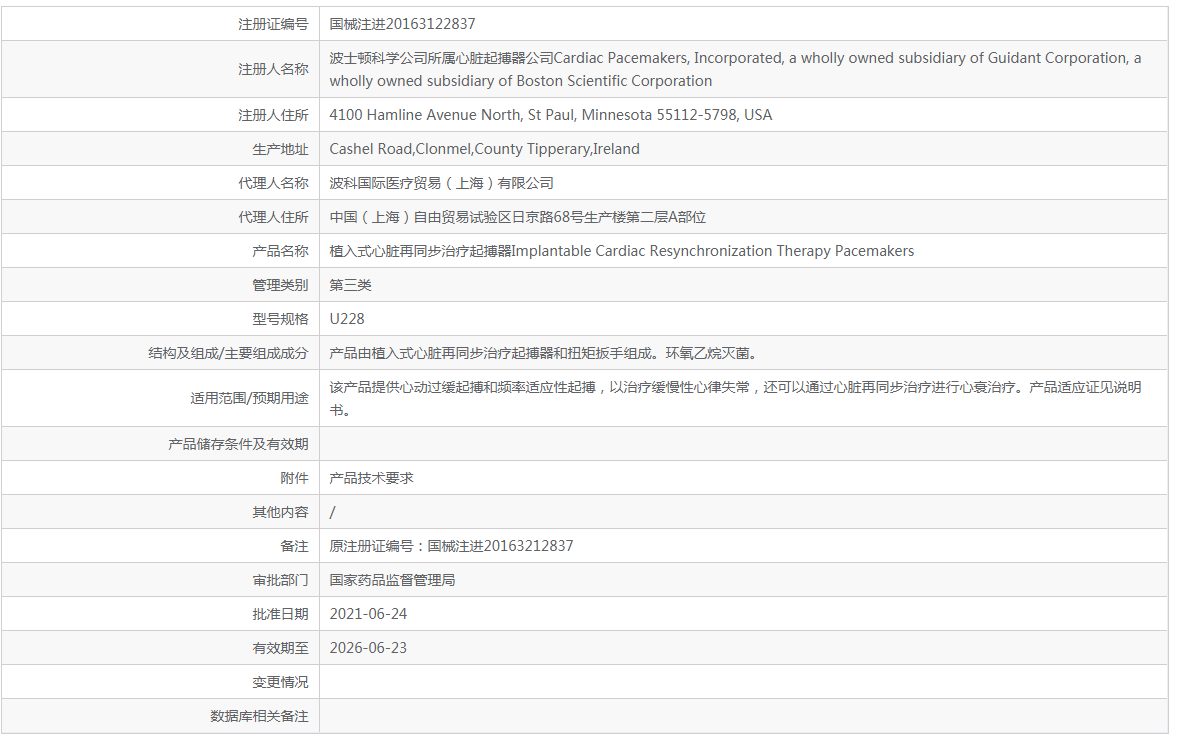Open the 产品技术要求 attachment text
The width and height of the screenshot is (1178, 739).
coord(371,478)
